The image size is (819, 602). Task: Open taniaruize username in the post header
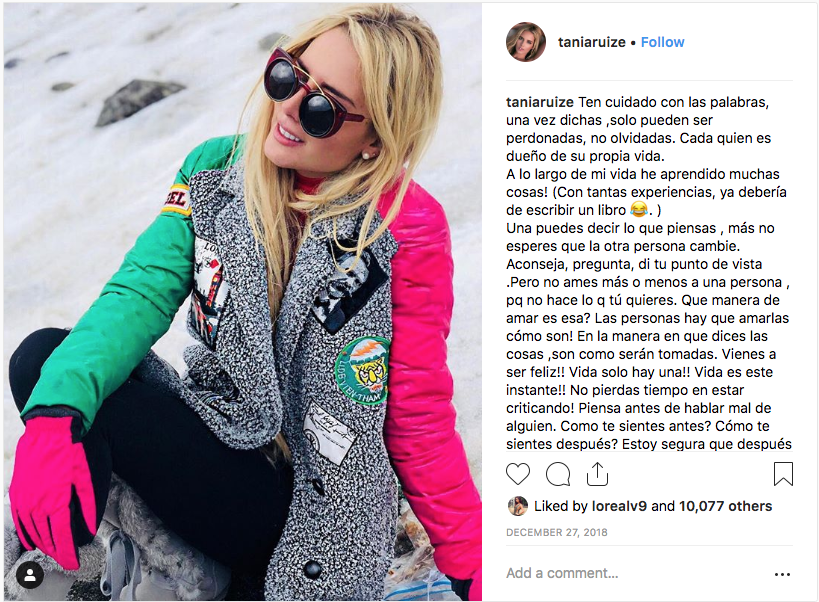[x=592, y=42]
